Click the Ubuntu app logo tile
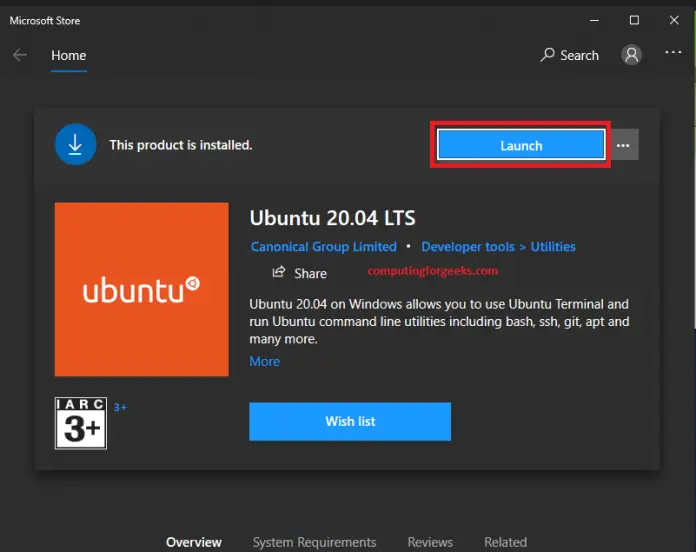696x552 pixels. pos(141,290)
